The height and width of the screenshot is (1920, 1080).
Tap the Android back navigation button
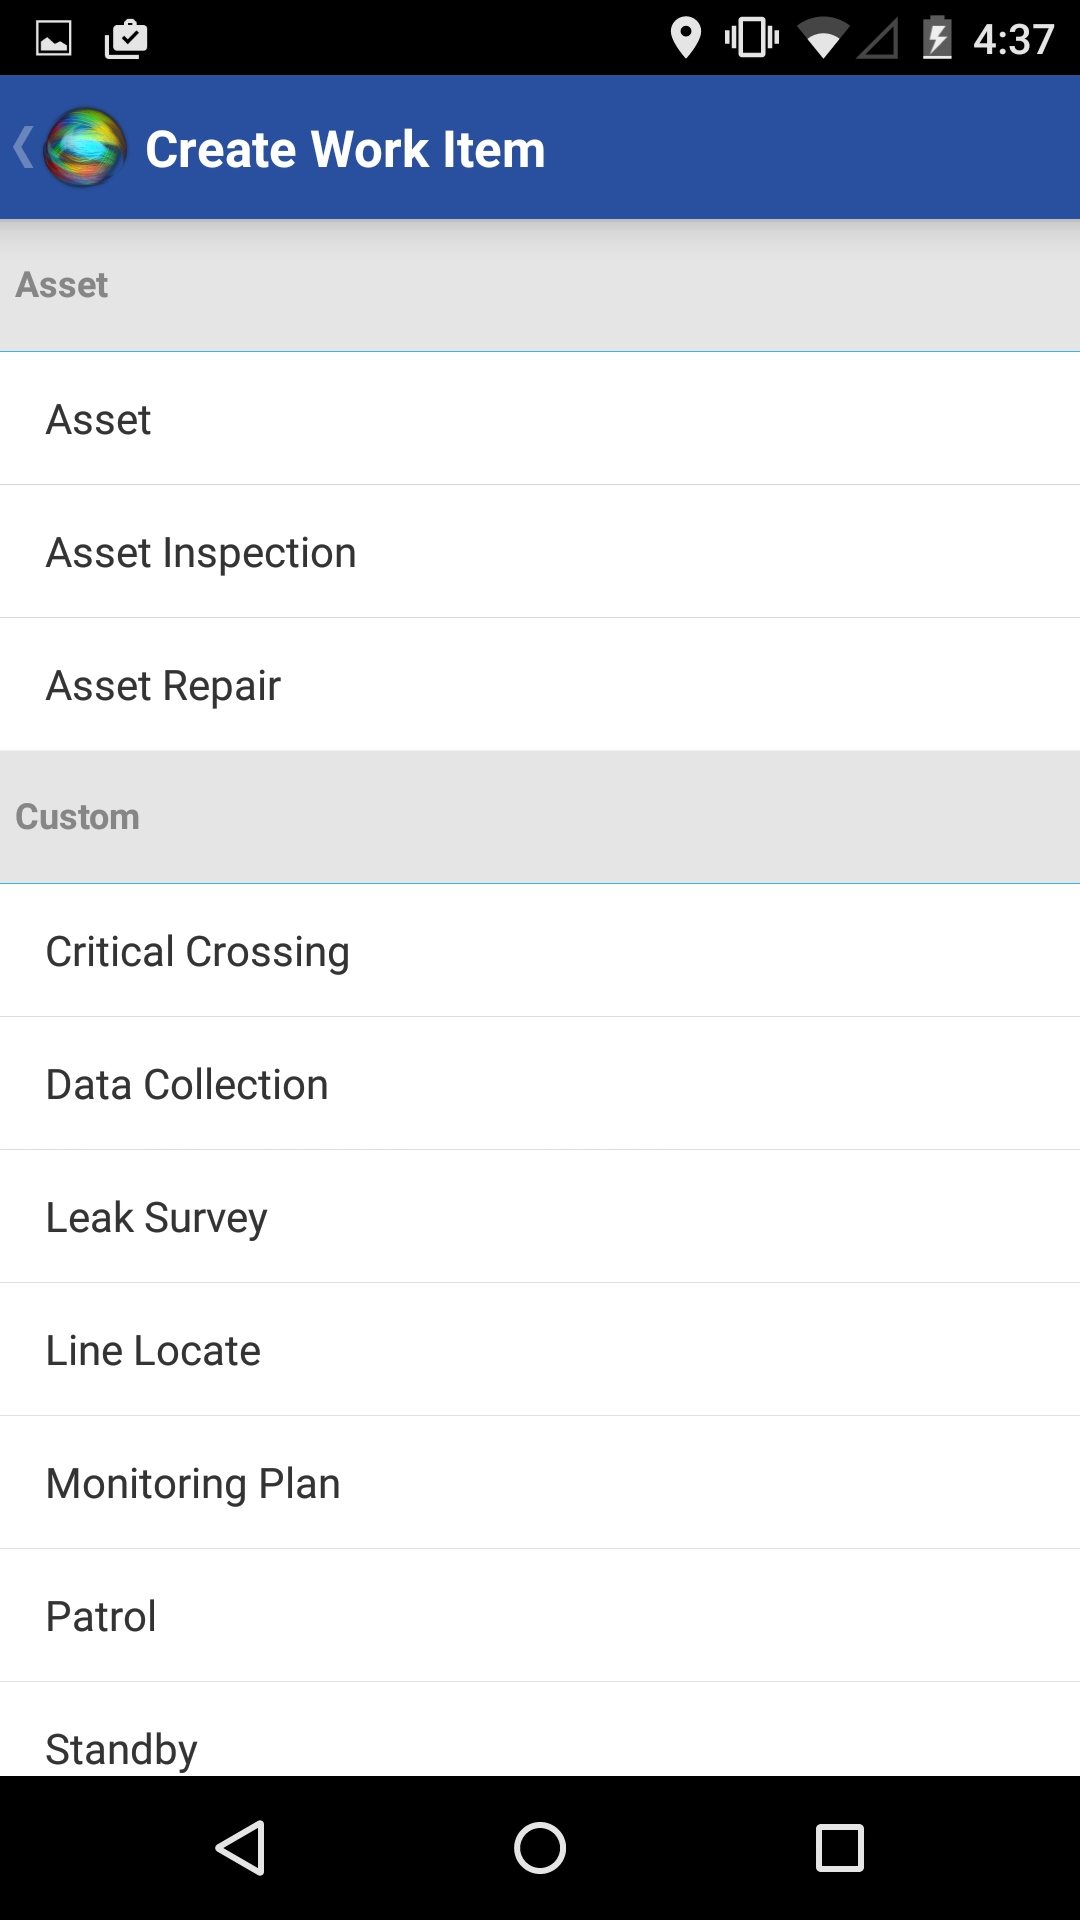coord(240,1847)
